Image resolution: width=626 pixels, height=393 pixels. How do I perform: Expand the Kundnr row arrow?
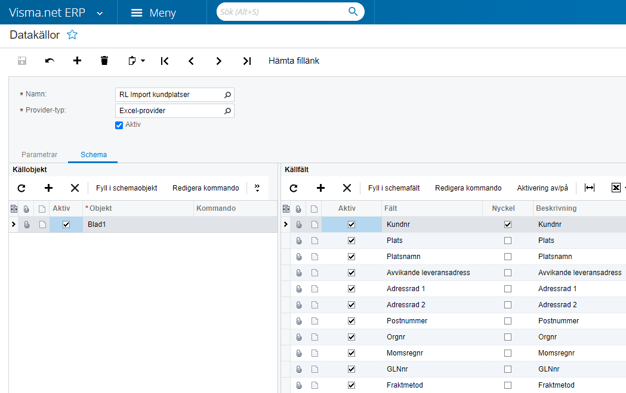[285, 224]
